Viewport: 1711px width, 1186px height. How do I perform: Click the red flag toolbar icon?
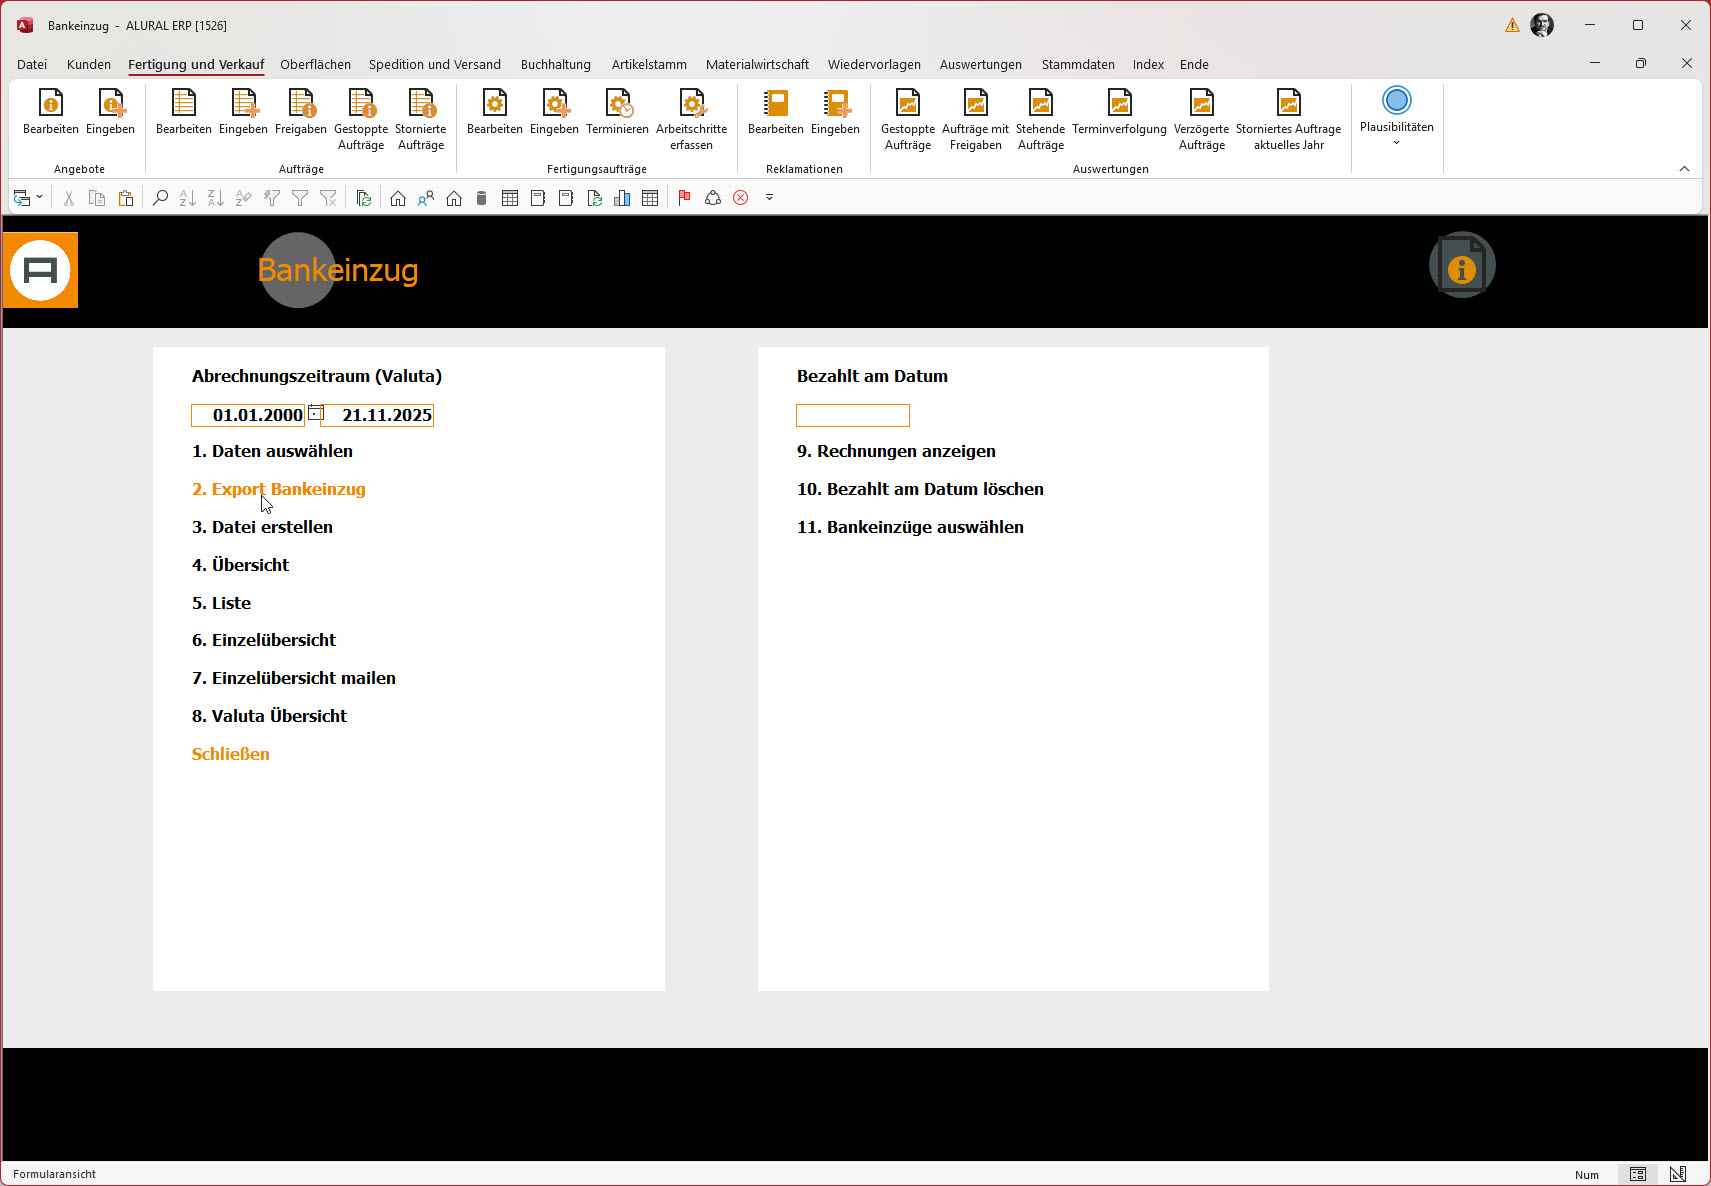[684, 198]
